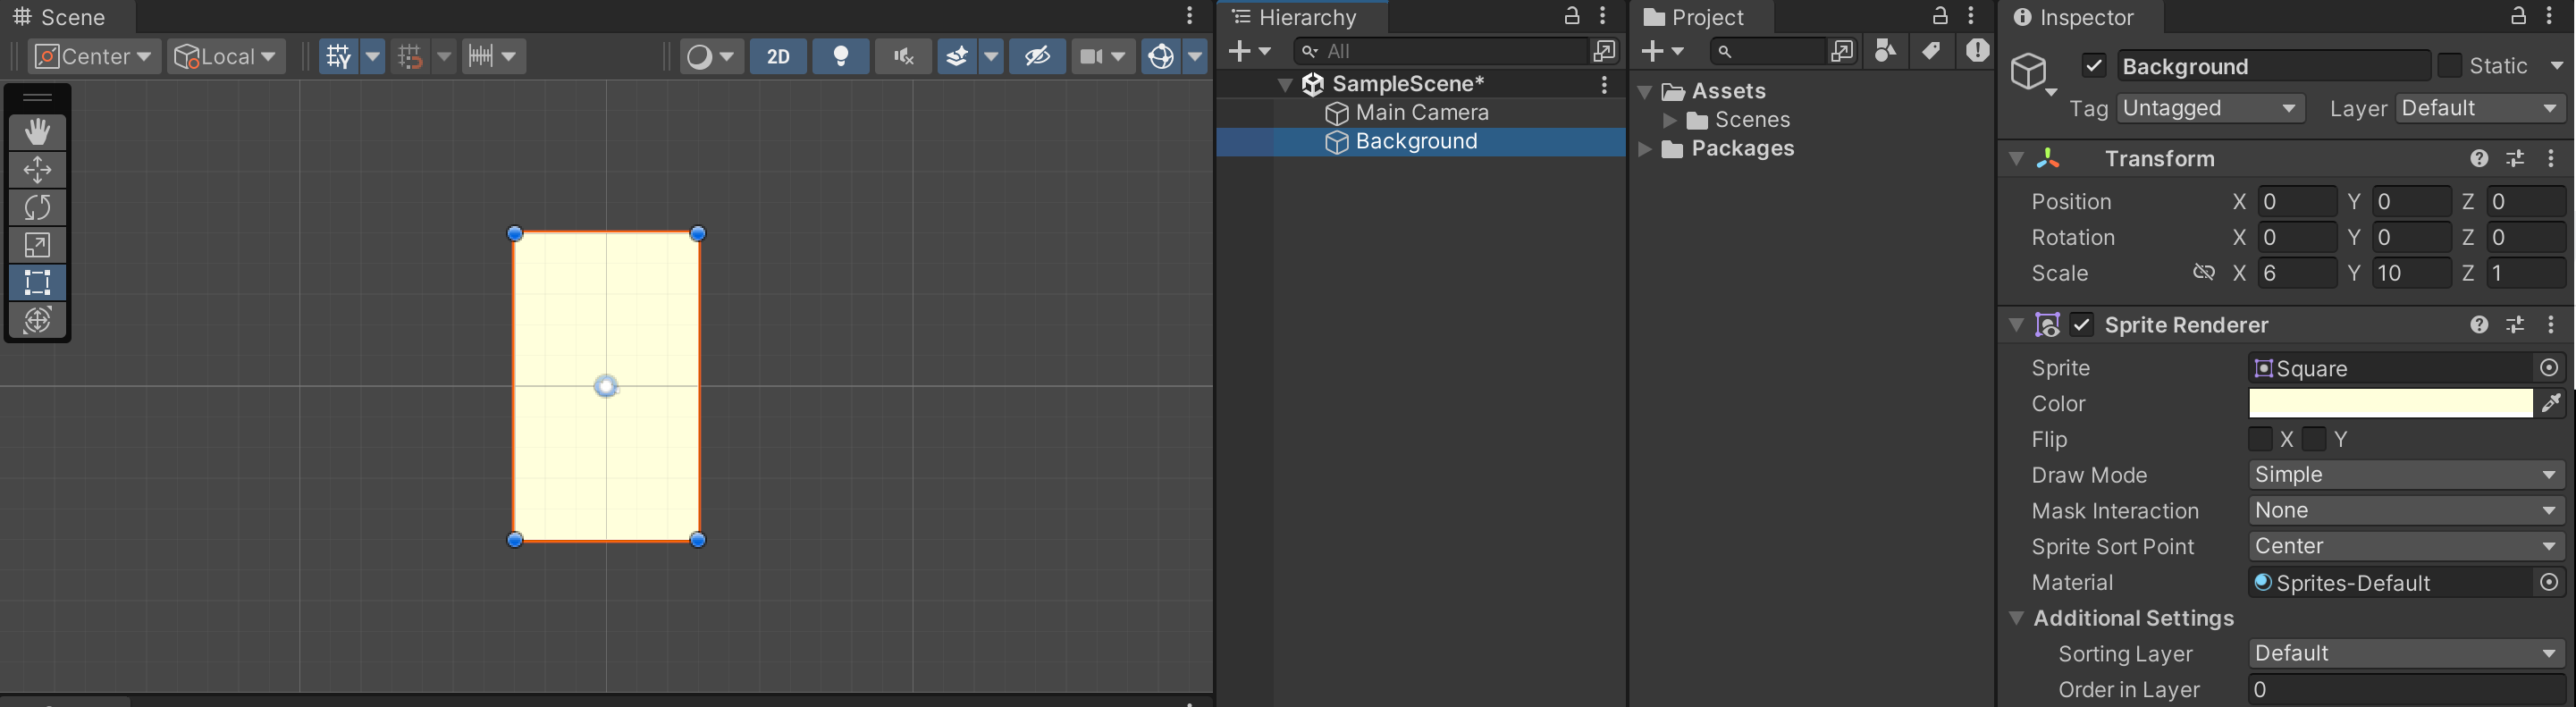Select the Transform tool in scene toolbar

tap(37, 320)
